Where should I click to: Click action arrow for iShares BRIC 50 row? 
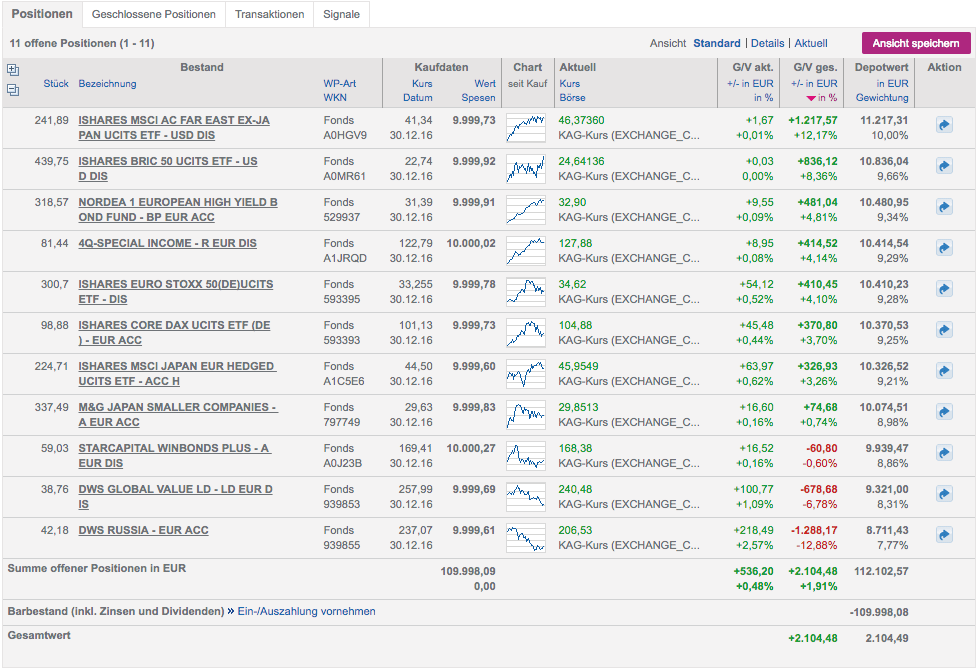point(944,166)
